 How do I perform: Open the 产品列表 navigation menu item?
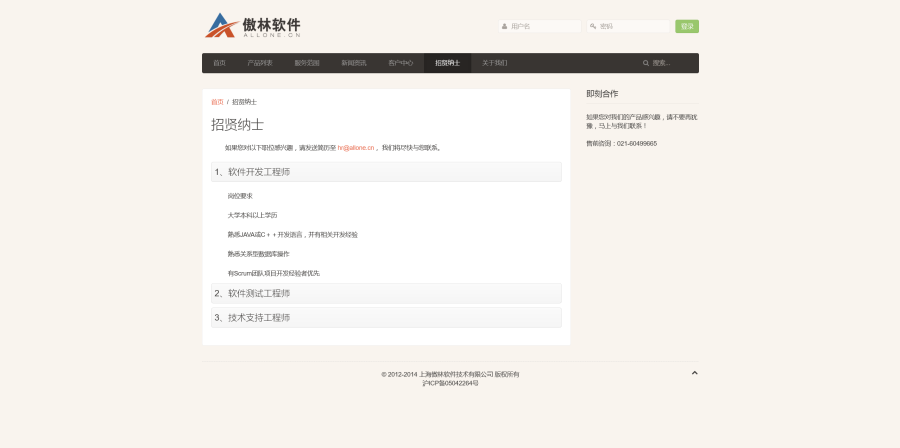tap(260, 63)
